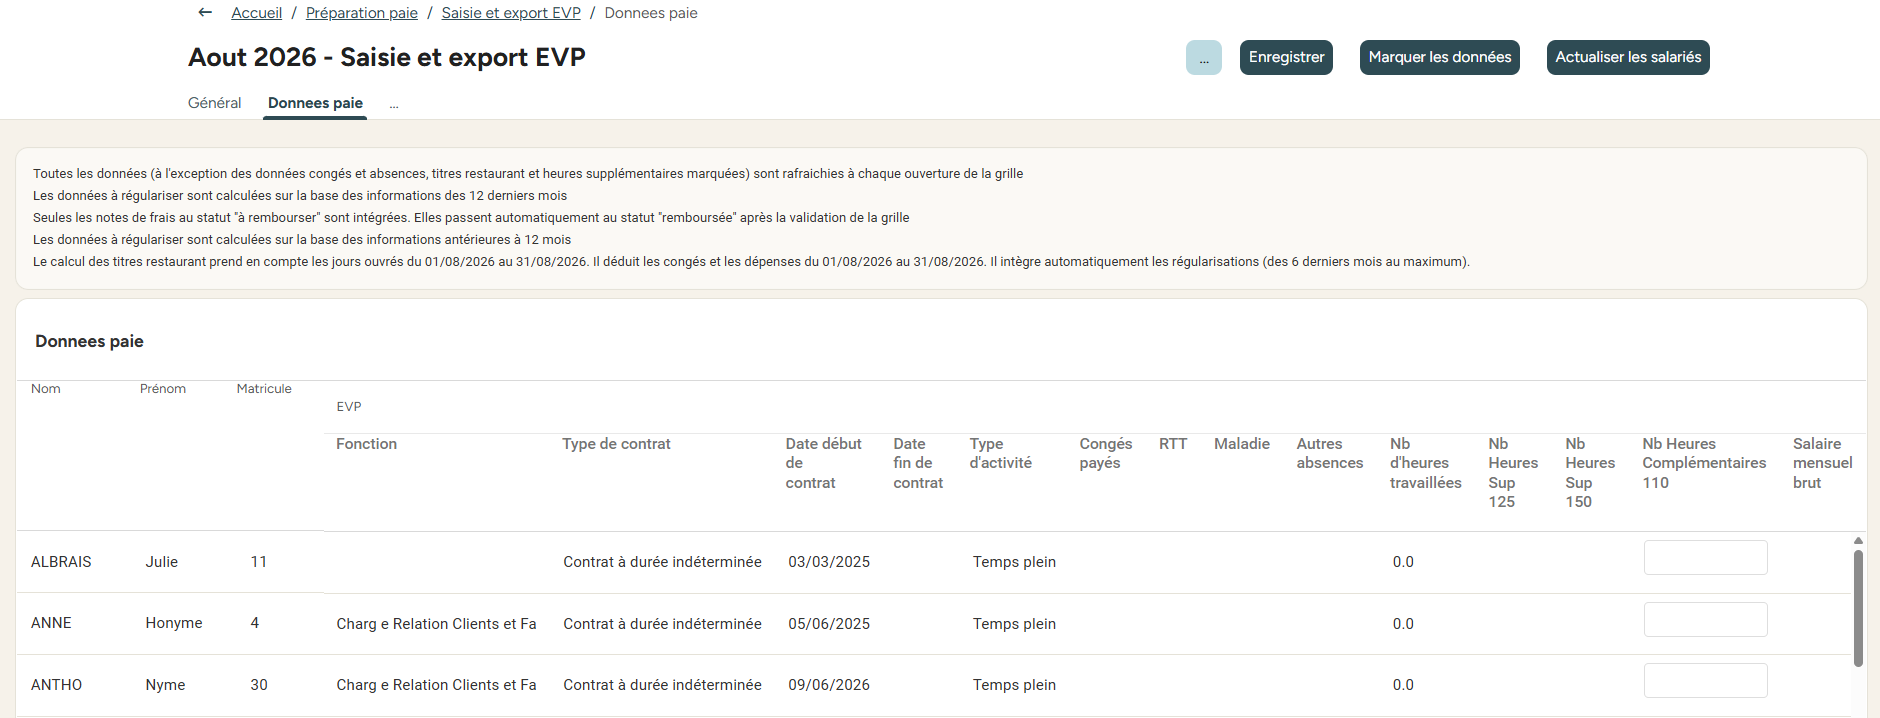Viewport: 1880px width, 718px height.
Task: Click the RTT column header
Action: click(1173, 444)
